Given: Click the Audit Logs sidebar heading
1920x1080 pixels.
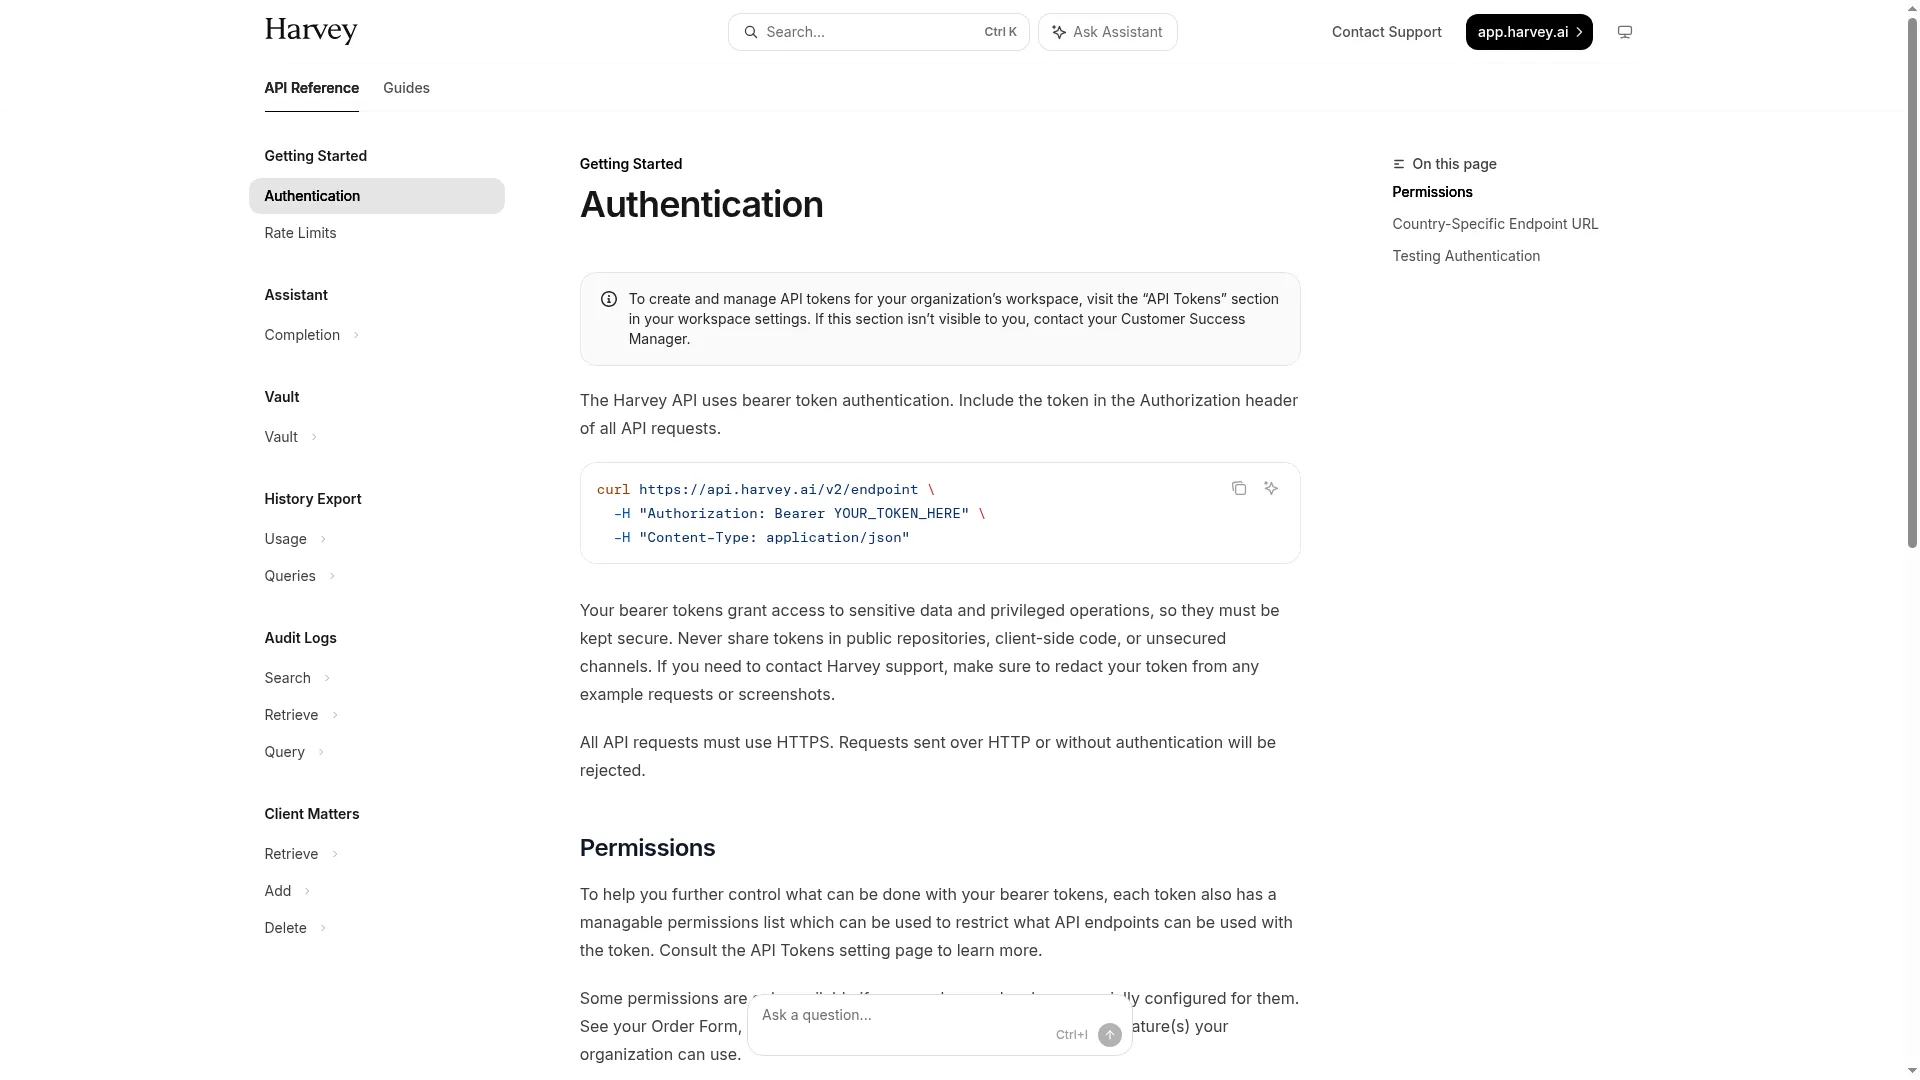Looking at the screenshot, I should pyautogui.click(x=301, y=638).
